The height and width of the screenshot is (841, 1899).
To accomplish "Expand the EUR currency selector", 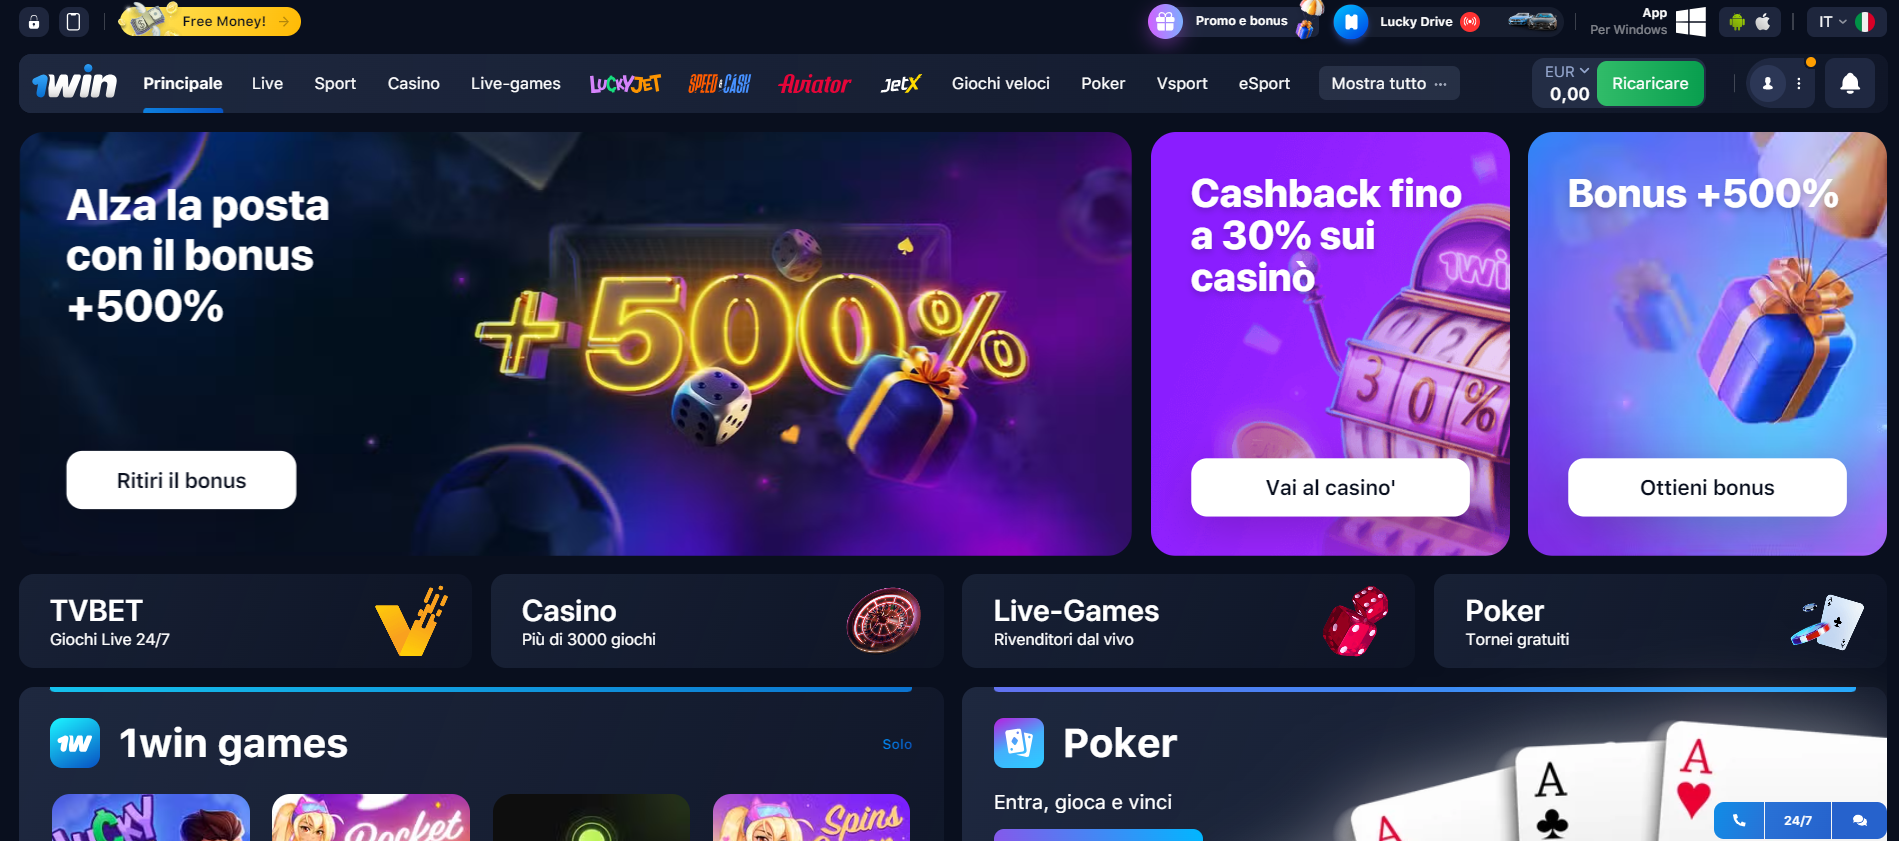I will tap(1566, 72).
